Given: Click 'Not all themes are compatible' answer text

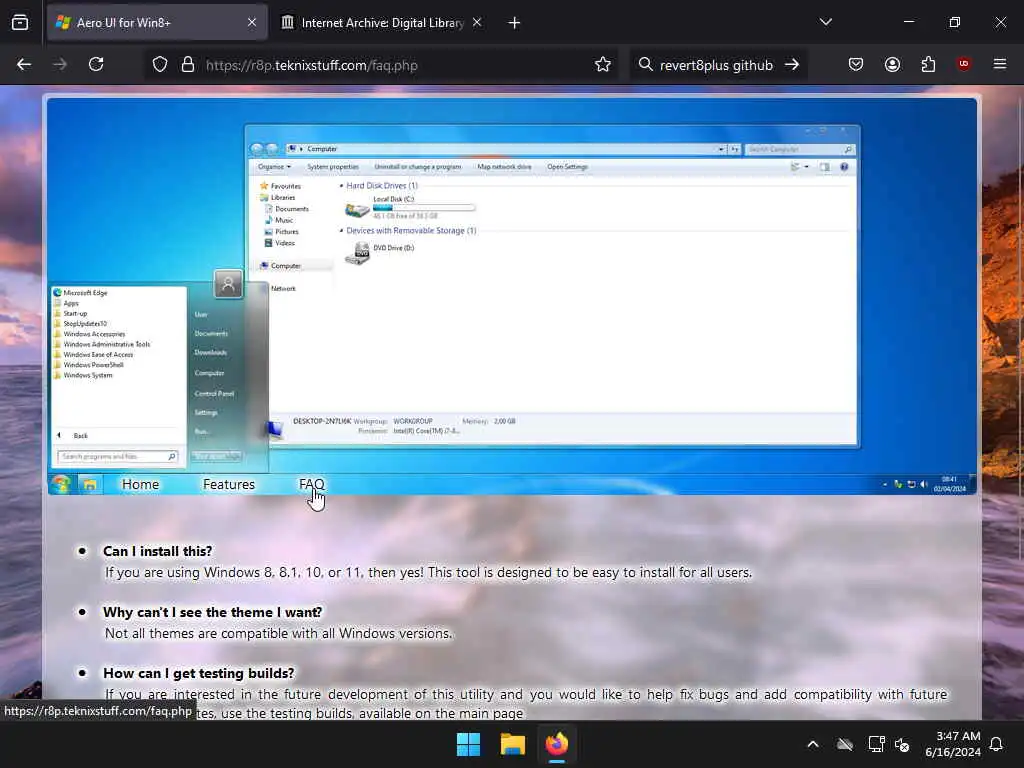Looking at the screenshot, I should click(278, 633).
